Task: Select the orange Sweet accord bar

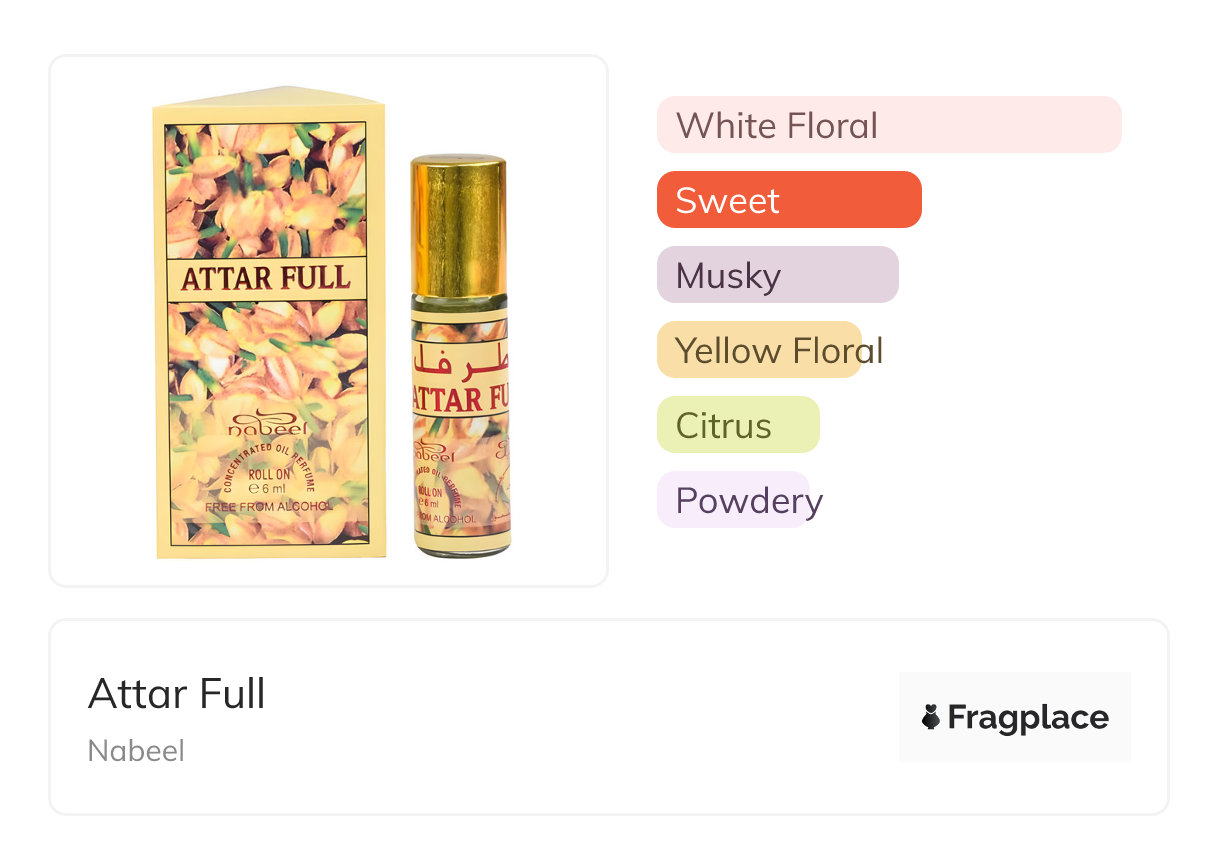Action: pyautogui.click(x=788, y=200)
